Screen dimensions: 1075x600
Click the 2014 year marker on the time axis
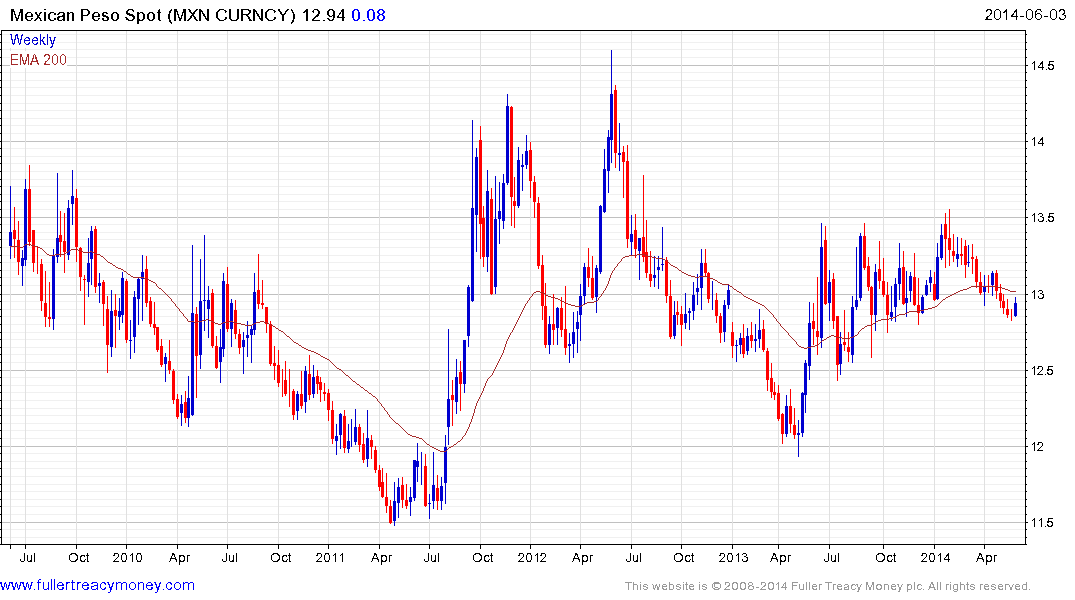[935, 557]
